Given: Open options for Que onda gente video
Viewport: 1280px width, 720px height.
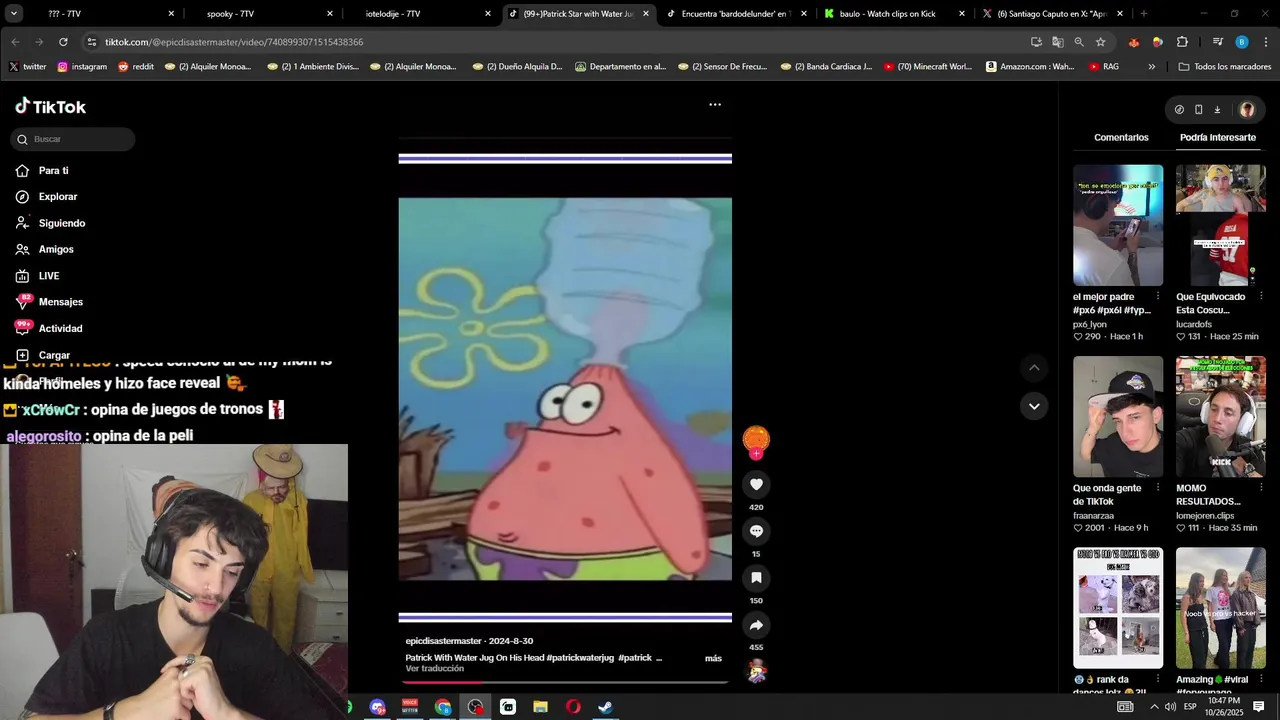Looking at the screenshot, I should 1158,488.
